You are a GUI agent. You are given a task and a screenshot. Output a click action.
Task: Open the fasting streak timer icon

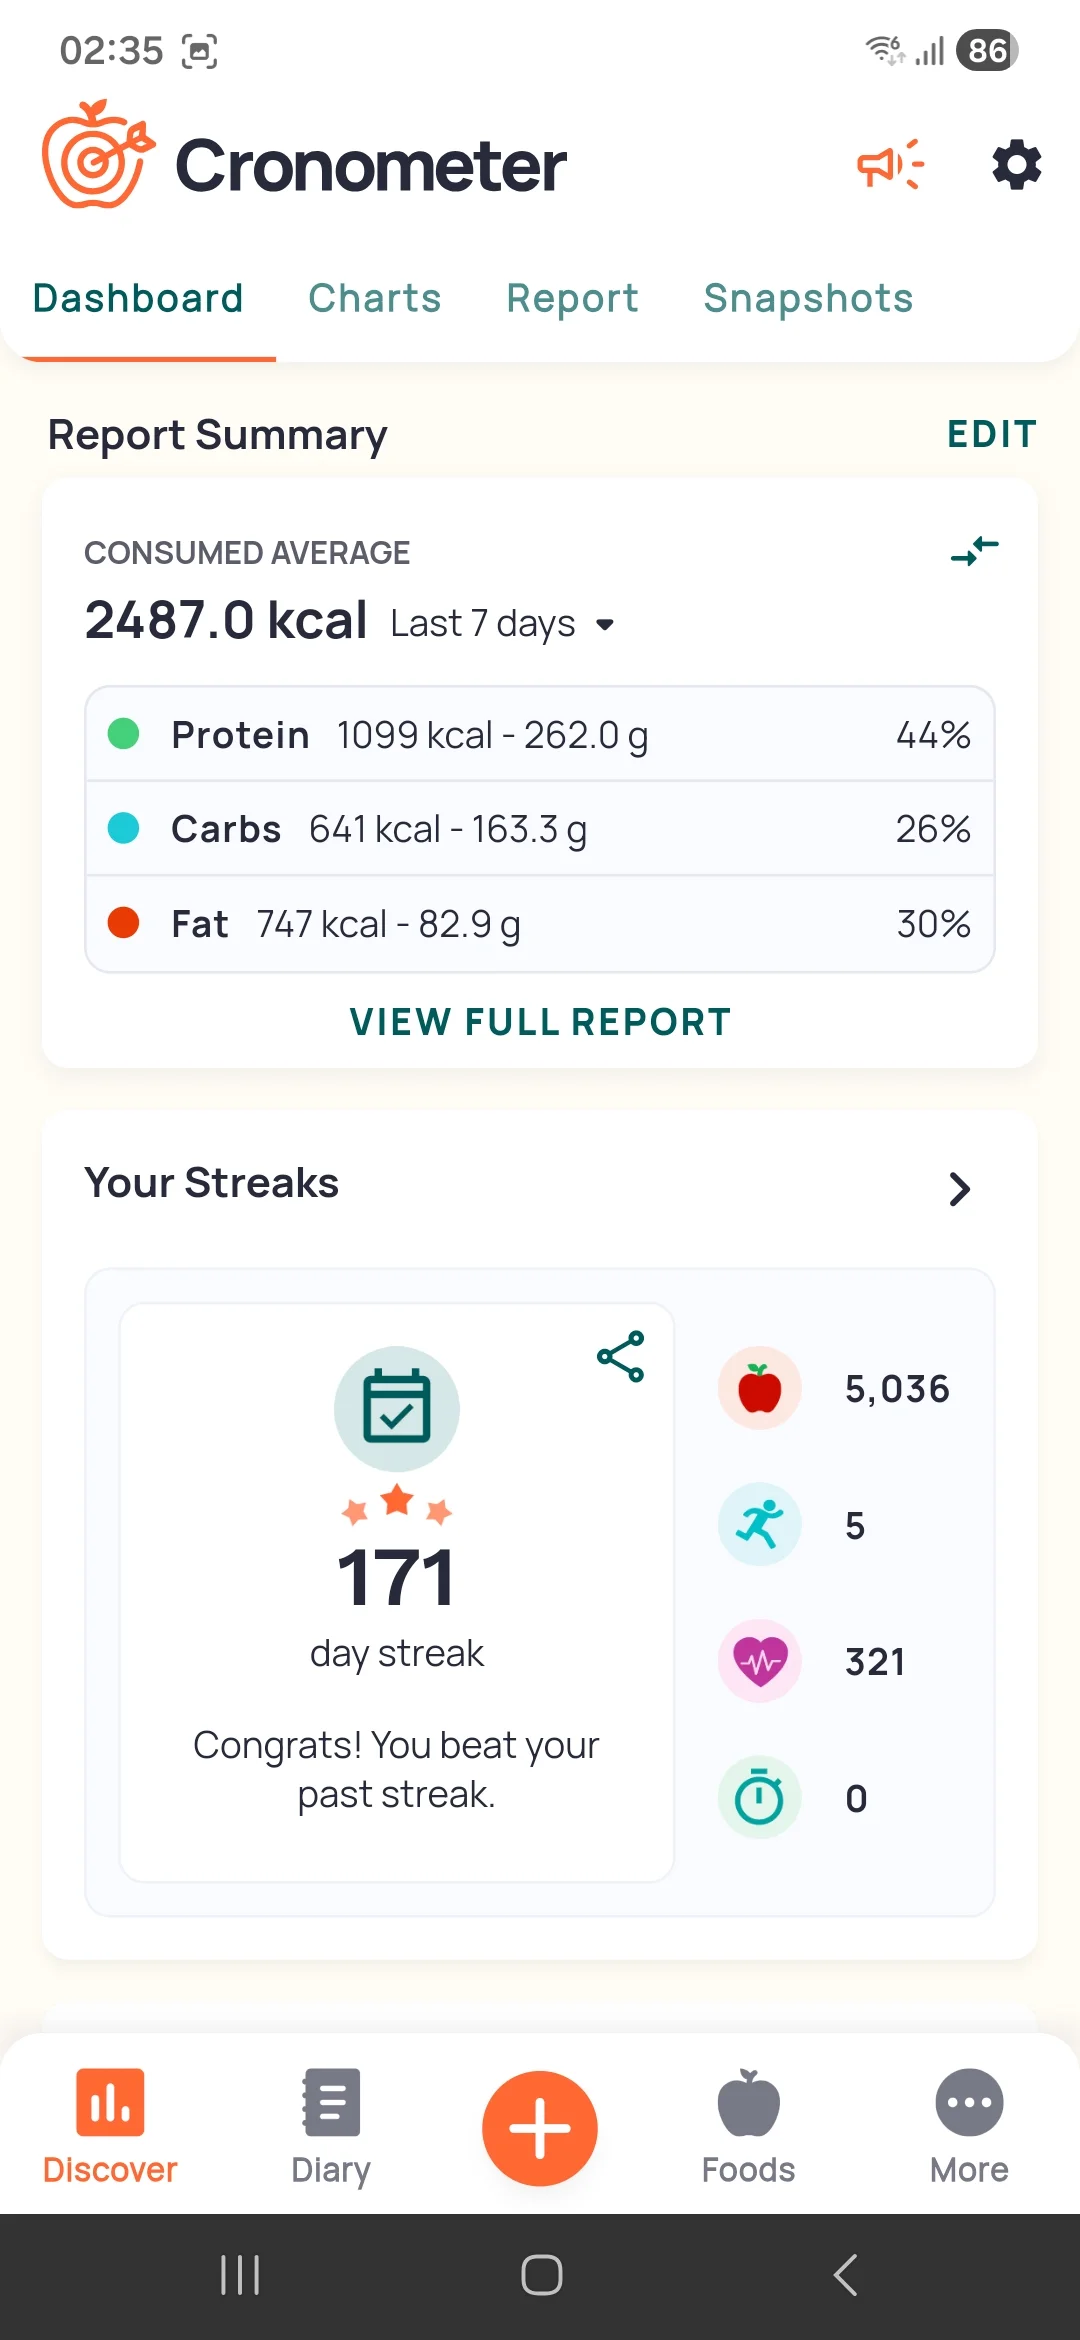click(x=760, y=1798)
